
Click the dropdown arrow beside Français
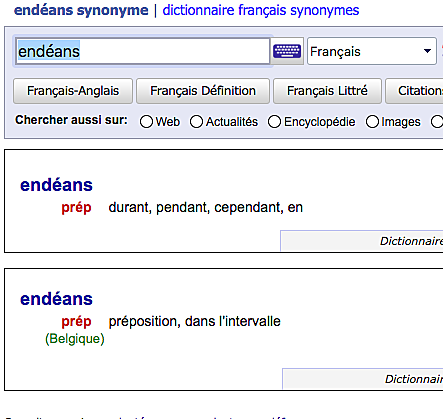tap(427, 51)
